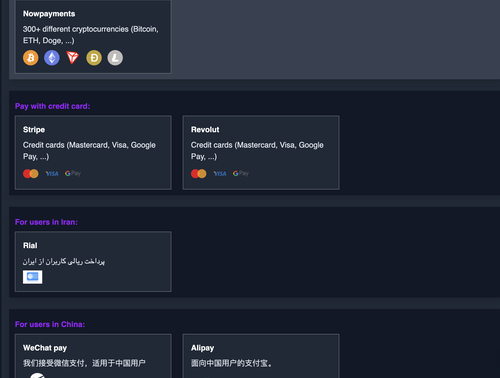This screenshot has width=500, height=378.
Task: Click the Chinese description under Alipay
Action: pyautogui.click(x=231, y=363)
